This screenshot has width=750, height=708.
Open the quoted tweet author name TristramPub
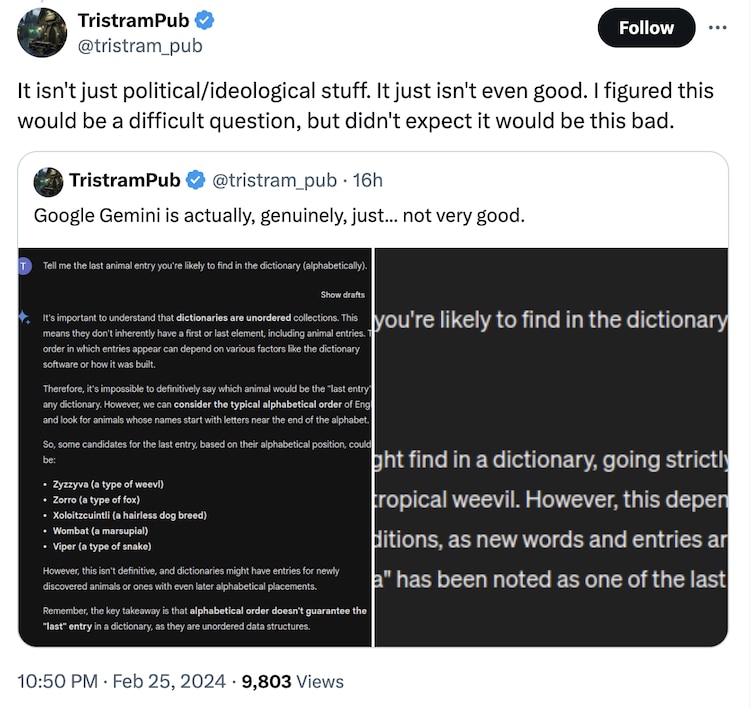point(124,180)
